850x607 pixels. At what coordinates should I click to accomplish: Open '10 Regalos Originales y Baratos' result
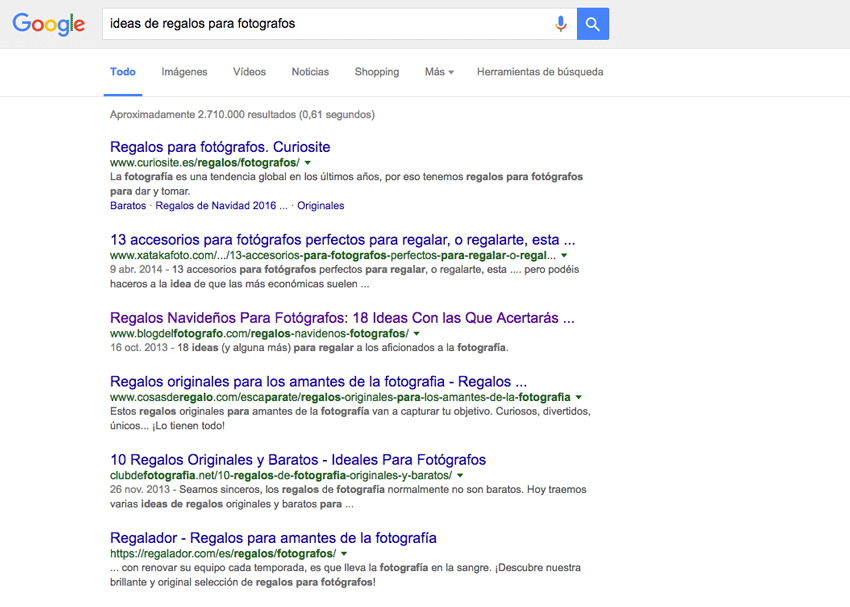pos(298,460)
